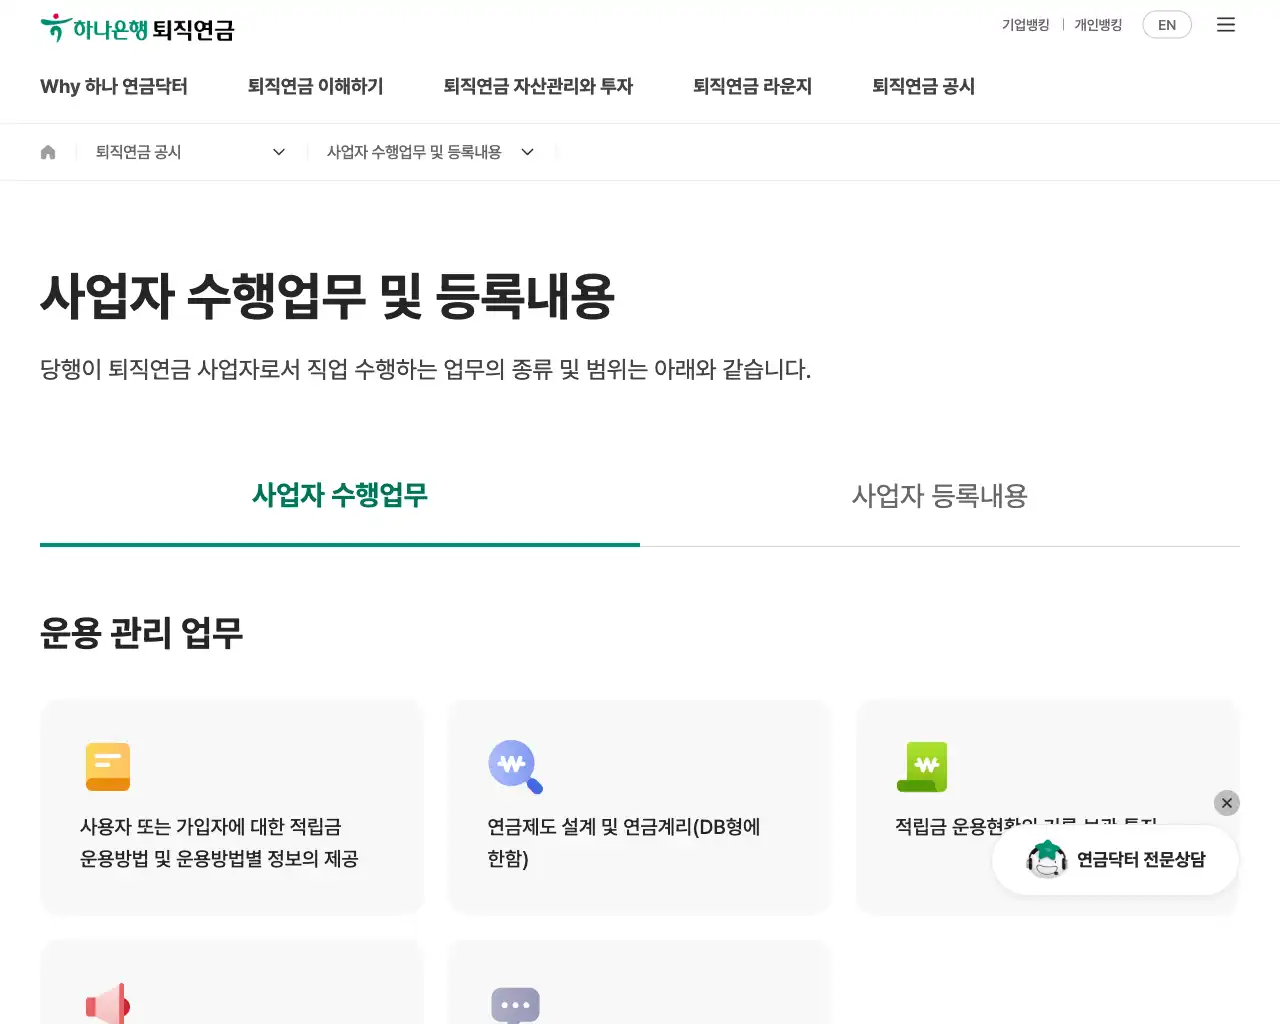The height and width of the screenshot is (1024, 1280).
Task: Open the hamburger menu icon
Action: click(x=1225, y=25)
